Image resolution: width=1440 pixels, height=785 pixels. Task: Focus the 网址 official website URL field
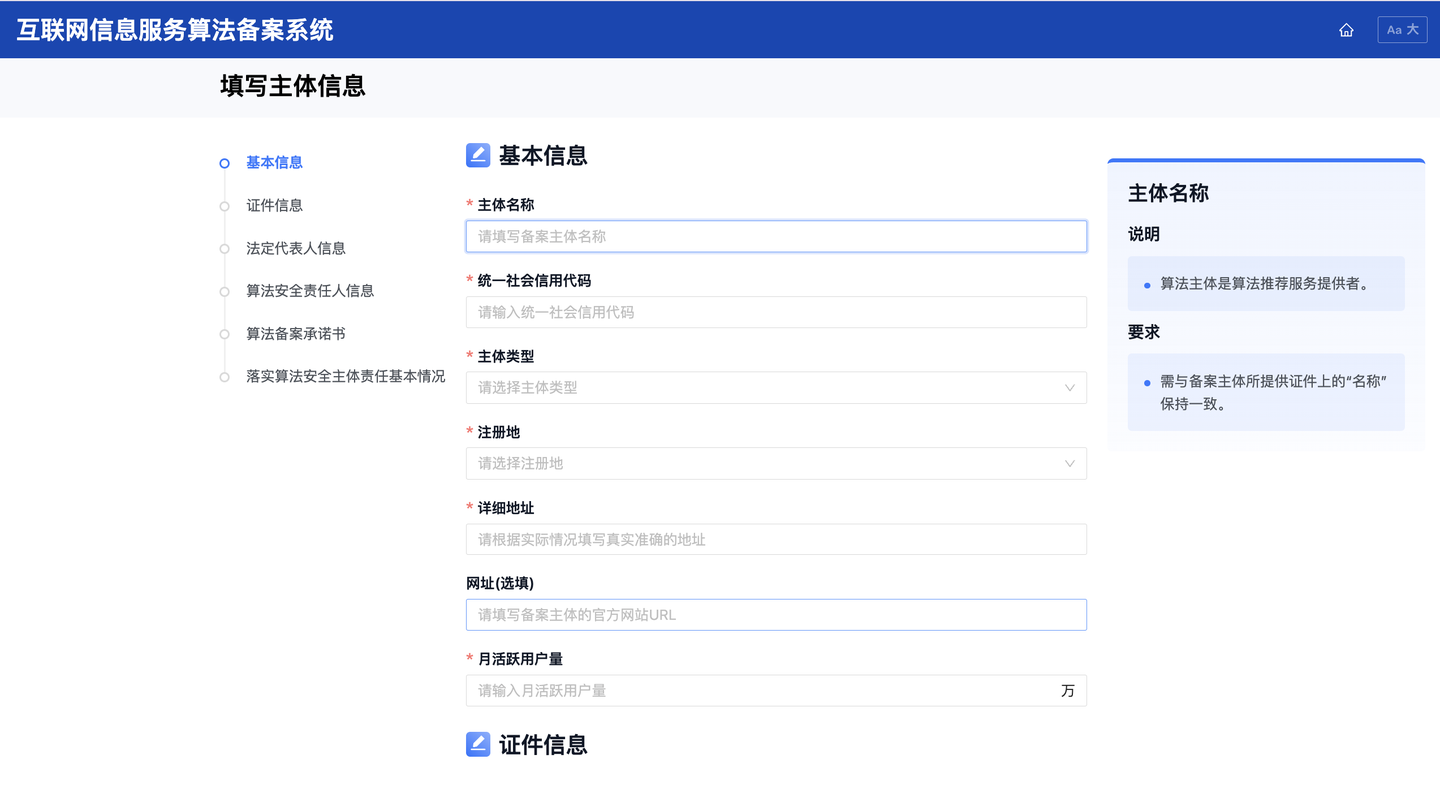click(x=775, y=615)
